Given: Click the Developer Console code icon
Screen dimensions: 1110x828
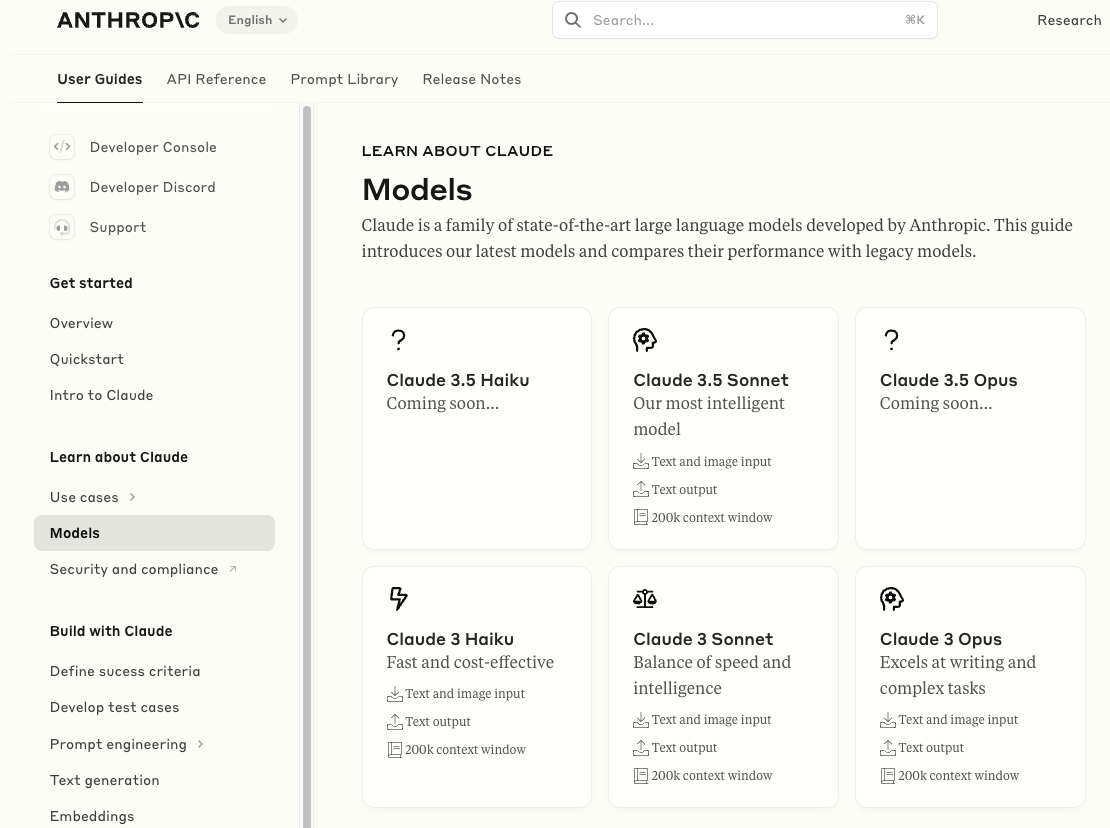Looking at the screenshot, I should [x=62, y=147].
